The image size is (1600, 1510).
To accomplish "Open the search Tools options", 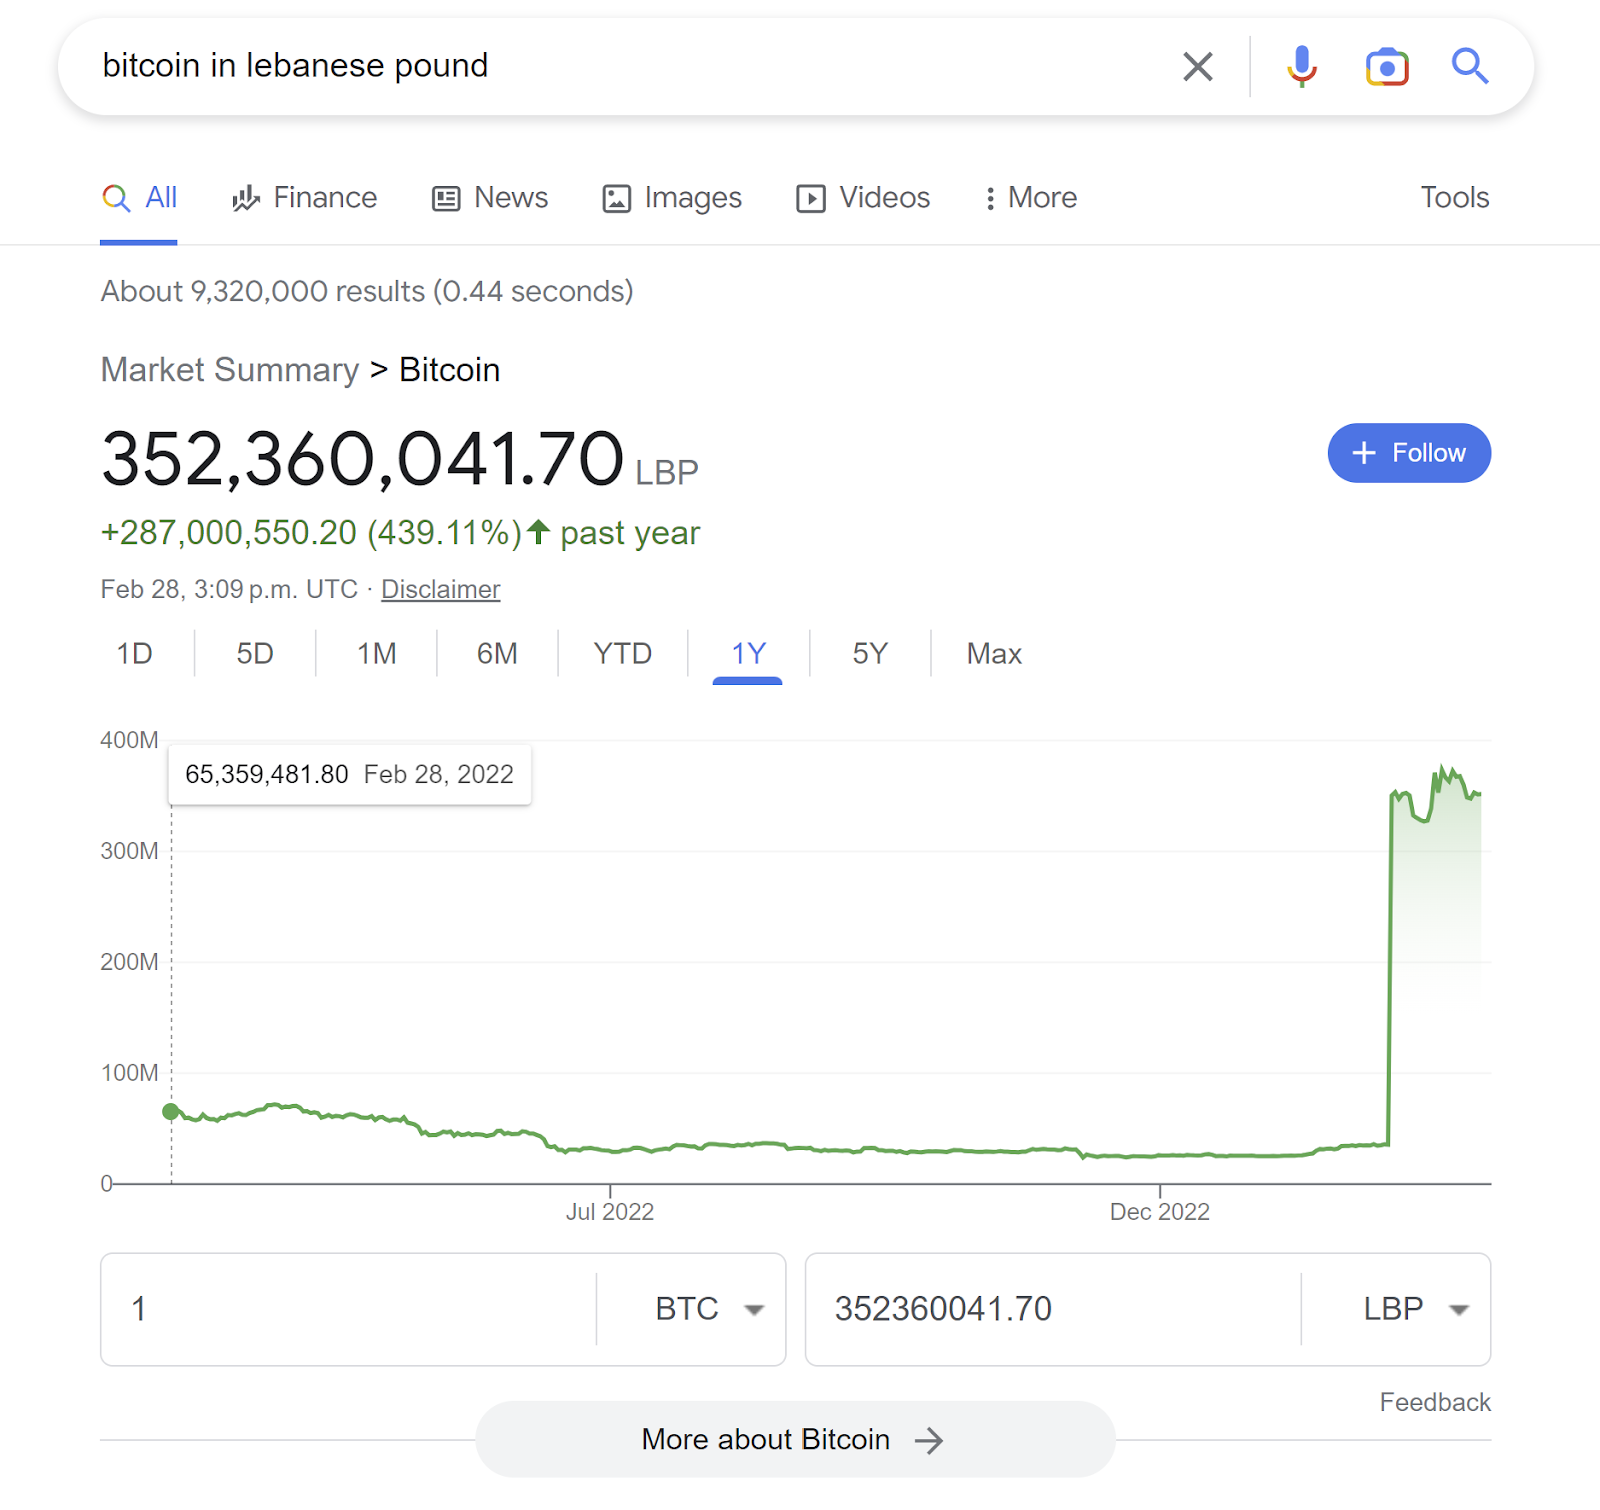I will (x=1455, y=198).
